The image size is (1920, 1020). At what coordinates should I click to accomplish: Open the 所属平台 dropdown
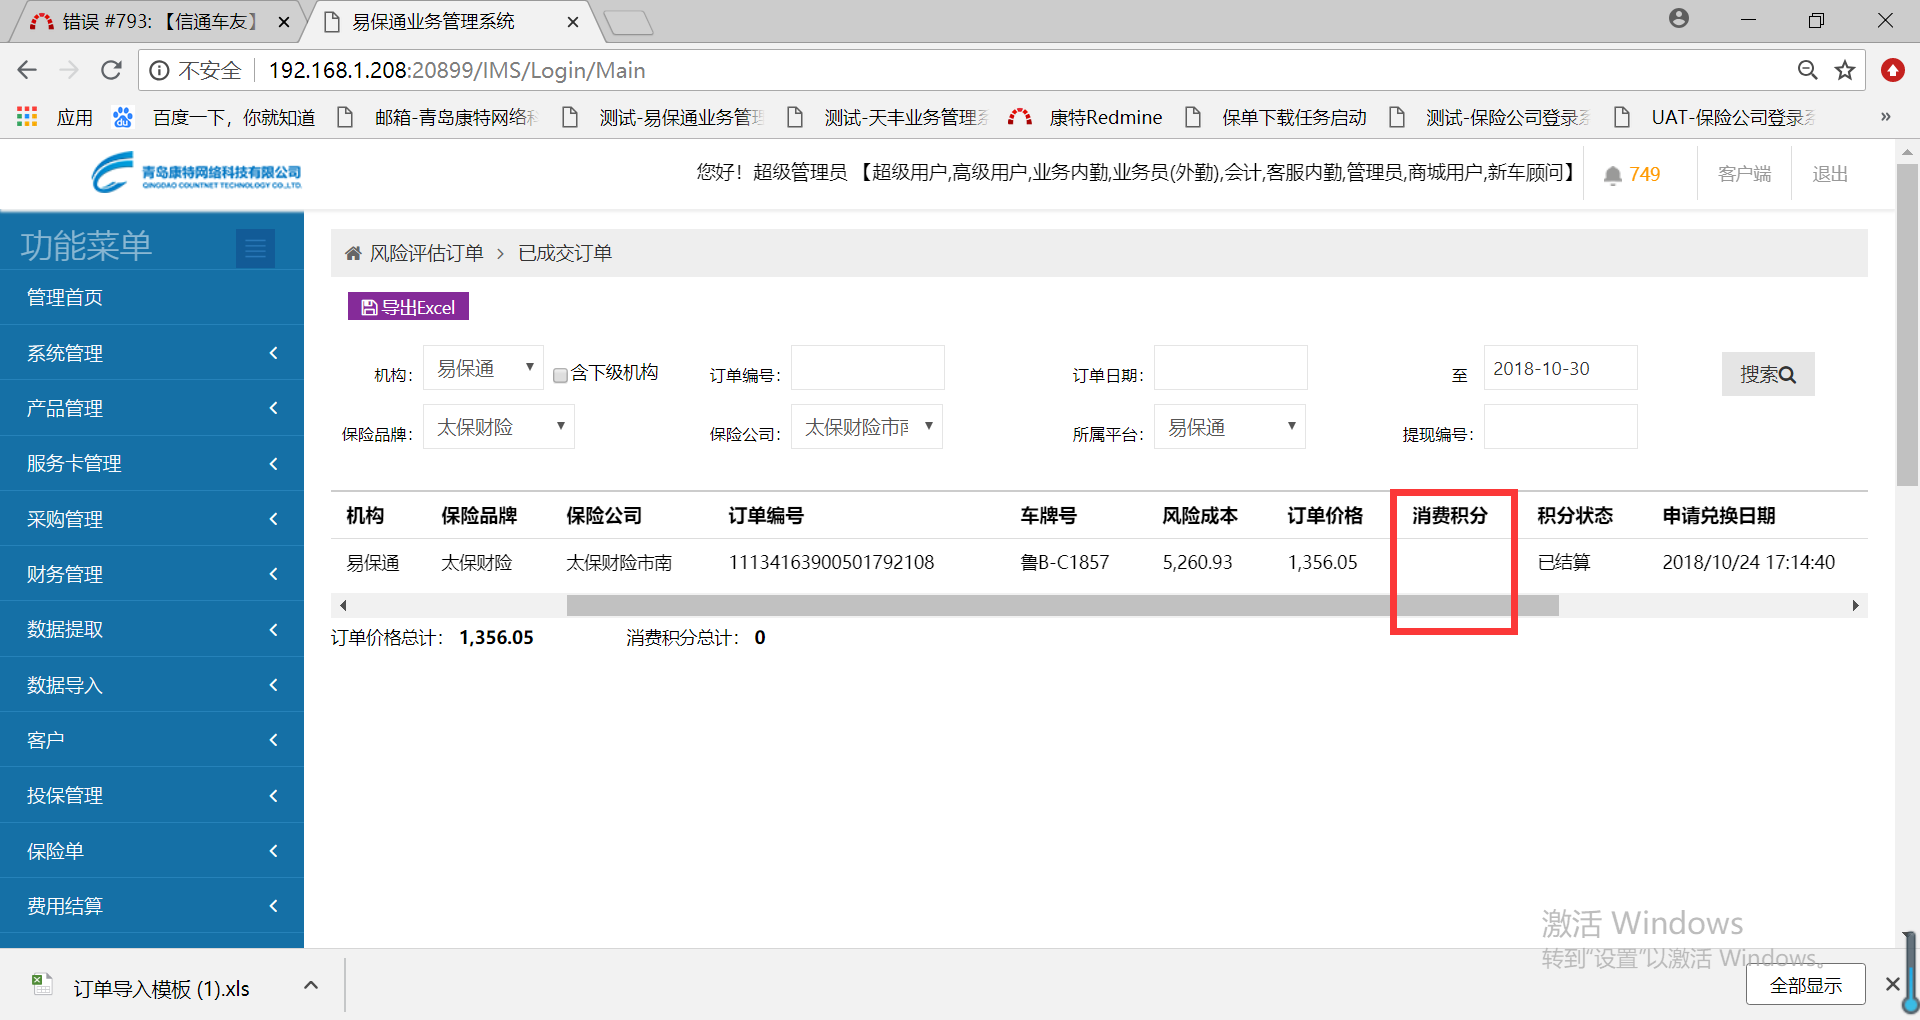[x=1229, y=427]
